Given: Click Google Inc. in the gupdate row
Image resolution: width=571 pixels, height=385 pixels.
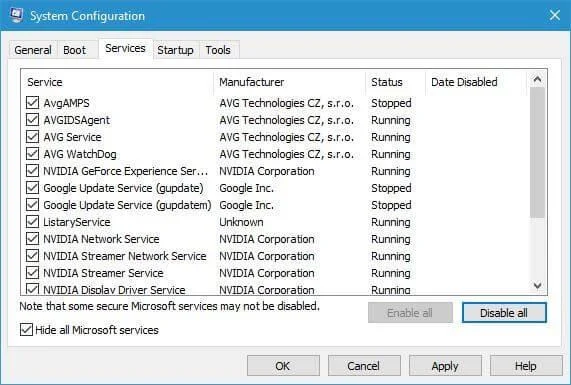Looking at the screenshot, I should tap(246, 188).
